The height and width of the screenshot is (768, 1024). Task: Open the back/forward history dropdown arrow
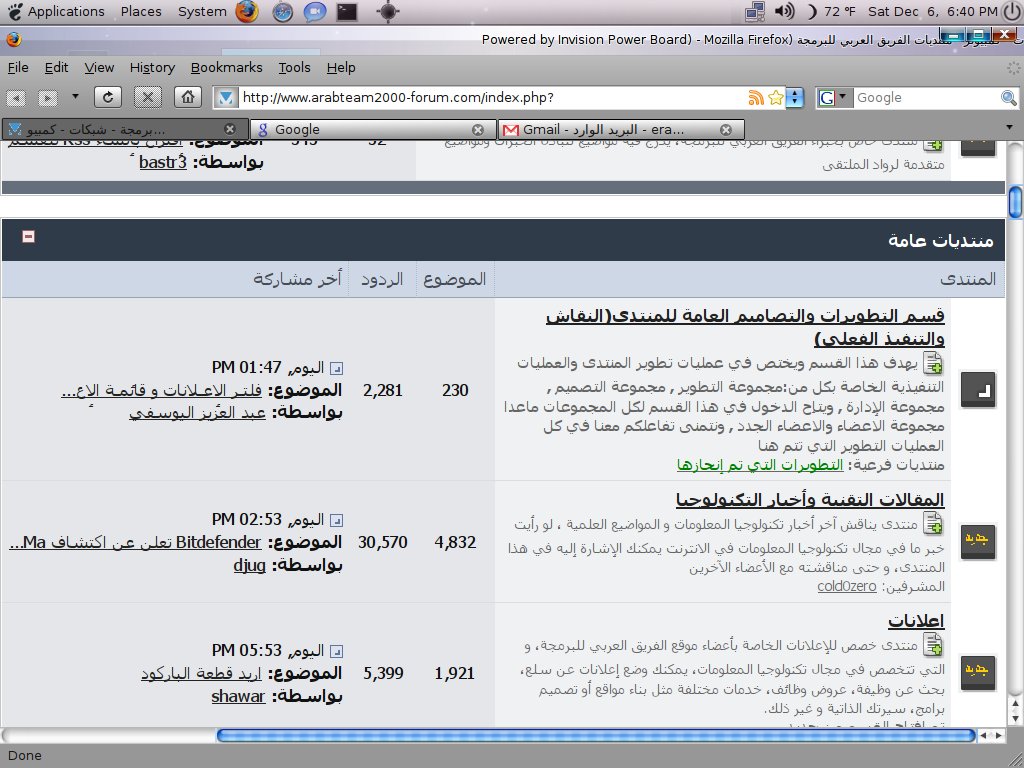(75, 97)
